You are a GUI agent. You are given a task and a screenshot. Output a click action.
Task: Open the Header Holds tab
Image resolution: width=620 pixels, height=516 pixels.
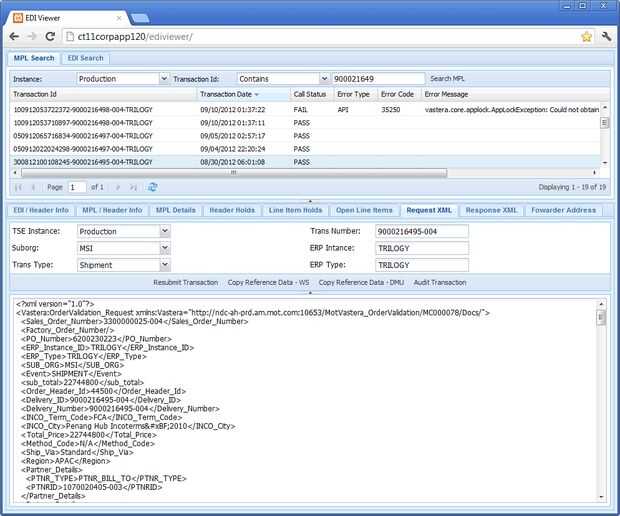click(232, 210)
